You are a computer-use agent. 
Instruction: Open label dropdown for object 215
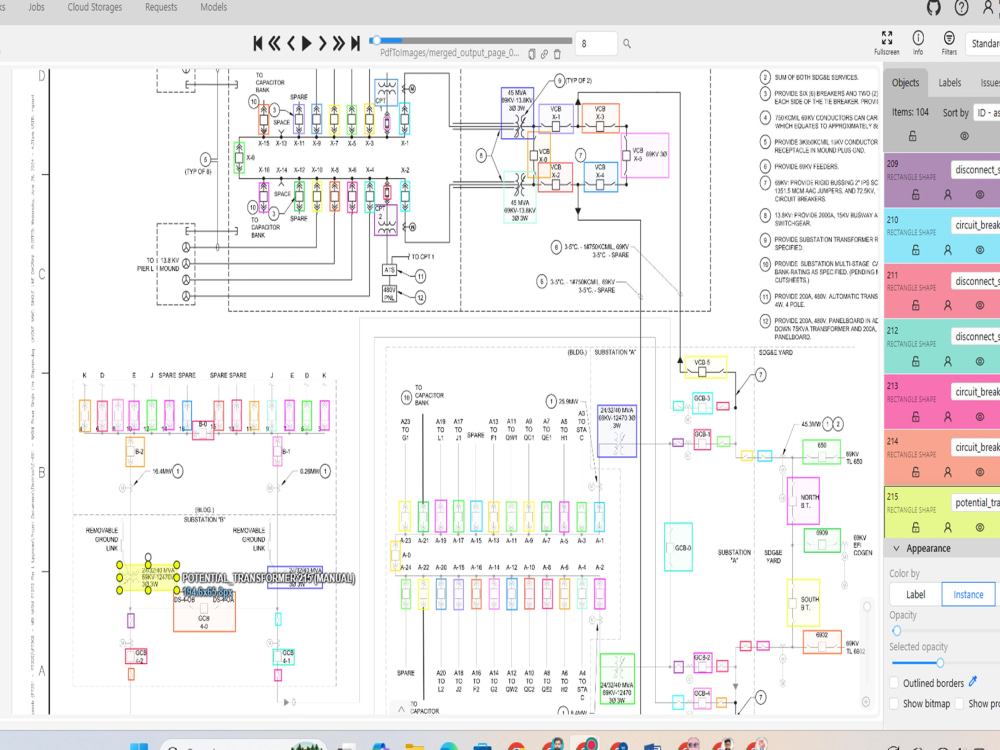coord(976,503)
